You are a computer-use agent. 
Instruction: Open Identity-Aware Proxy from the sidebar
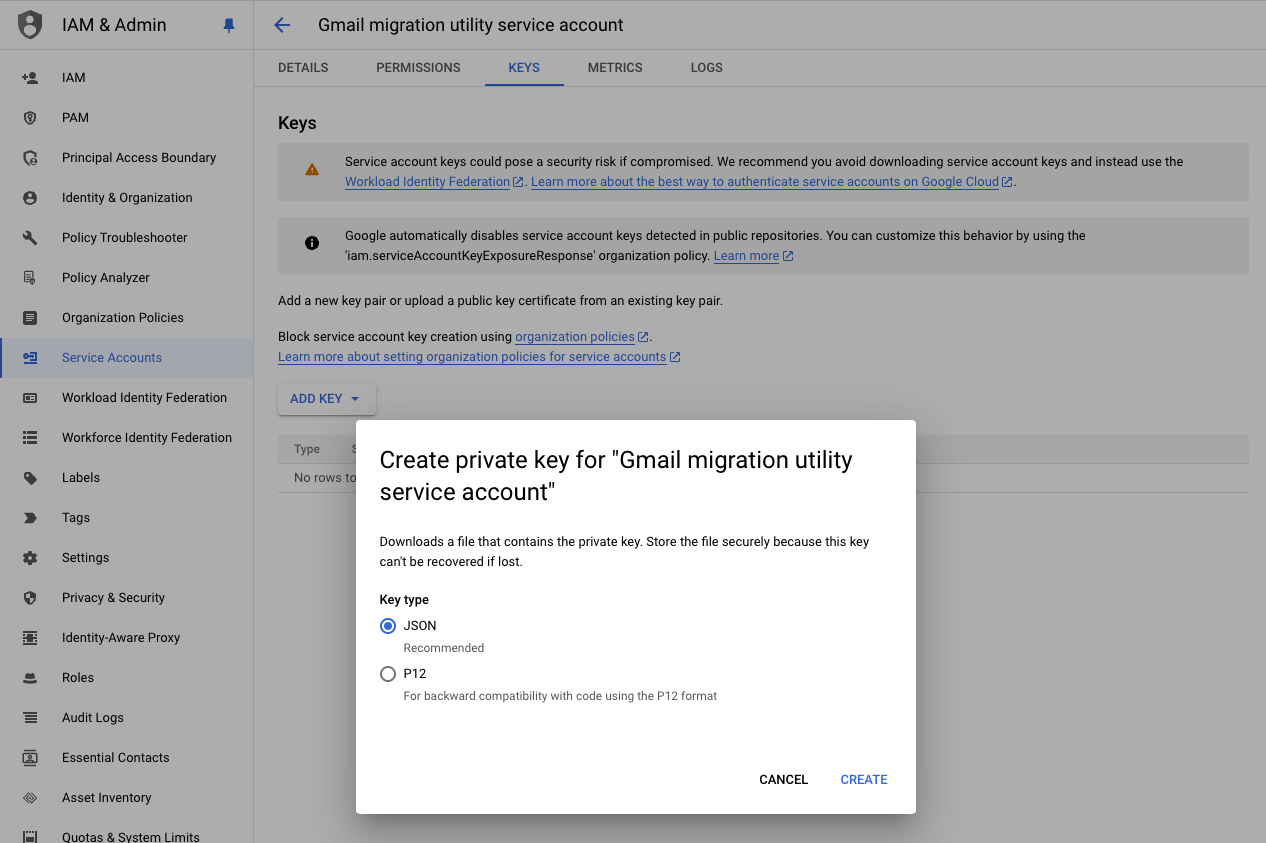[x=127, y=637]
